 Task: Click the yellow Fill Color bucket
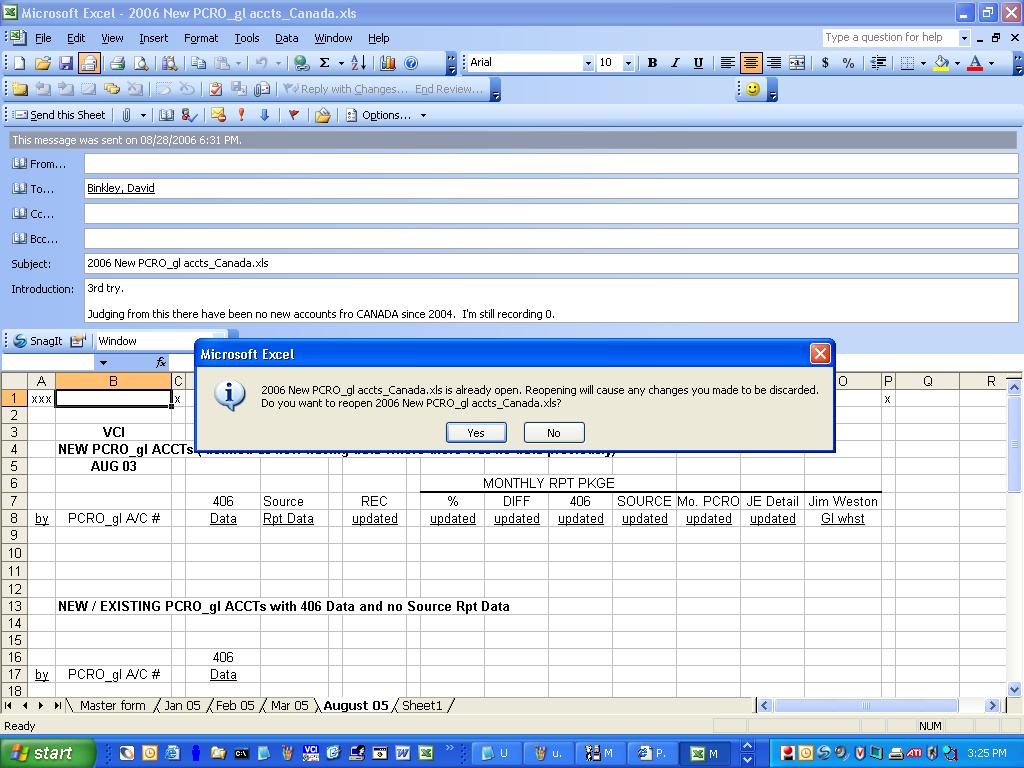coord(940,63)
